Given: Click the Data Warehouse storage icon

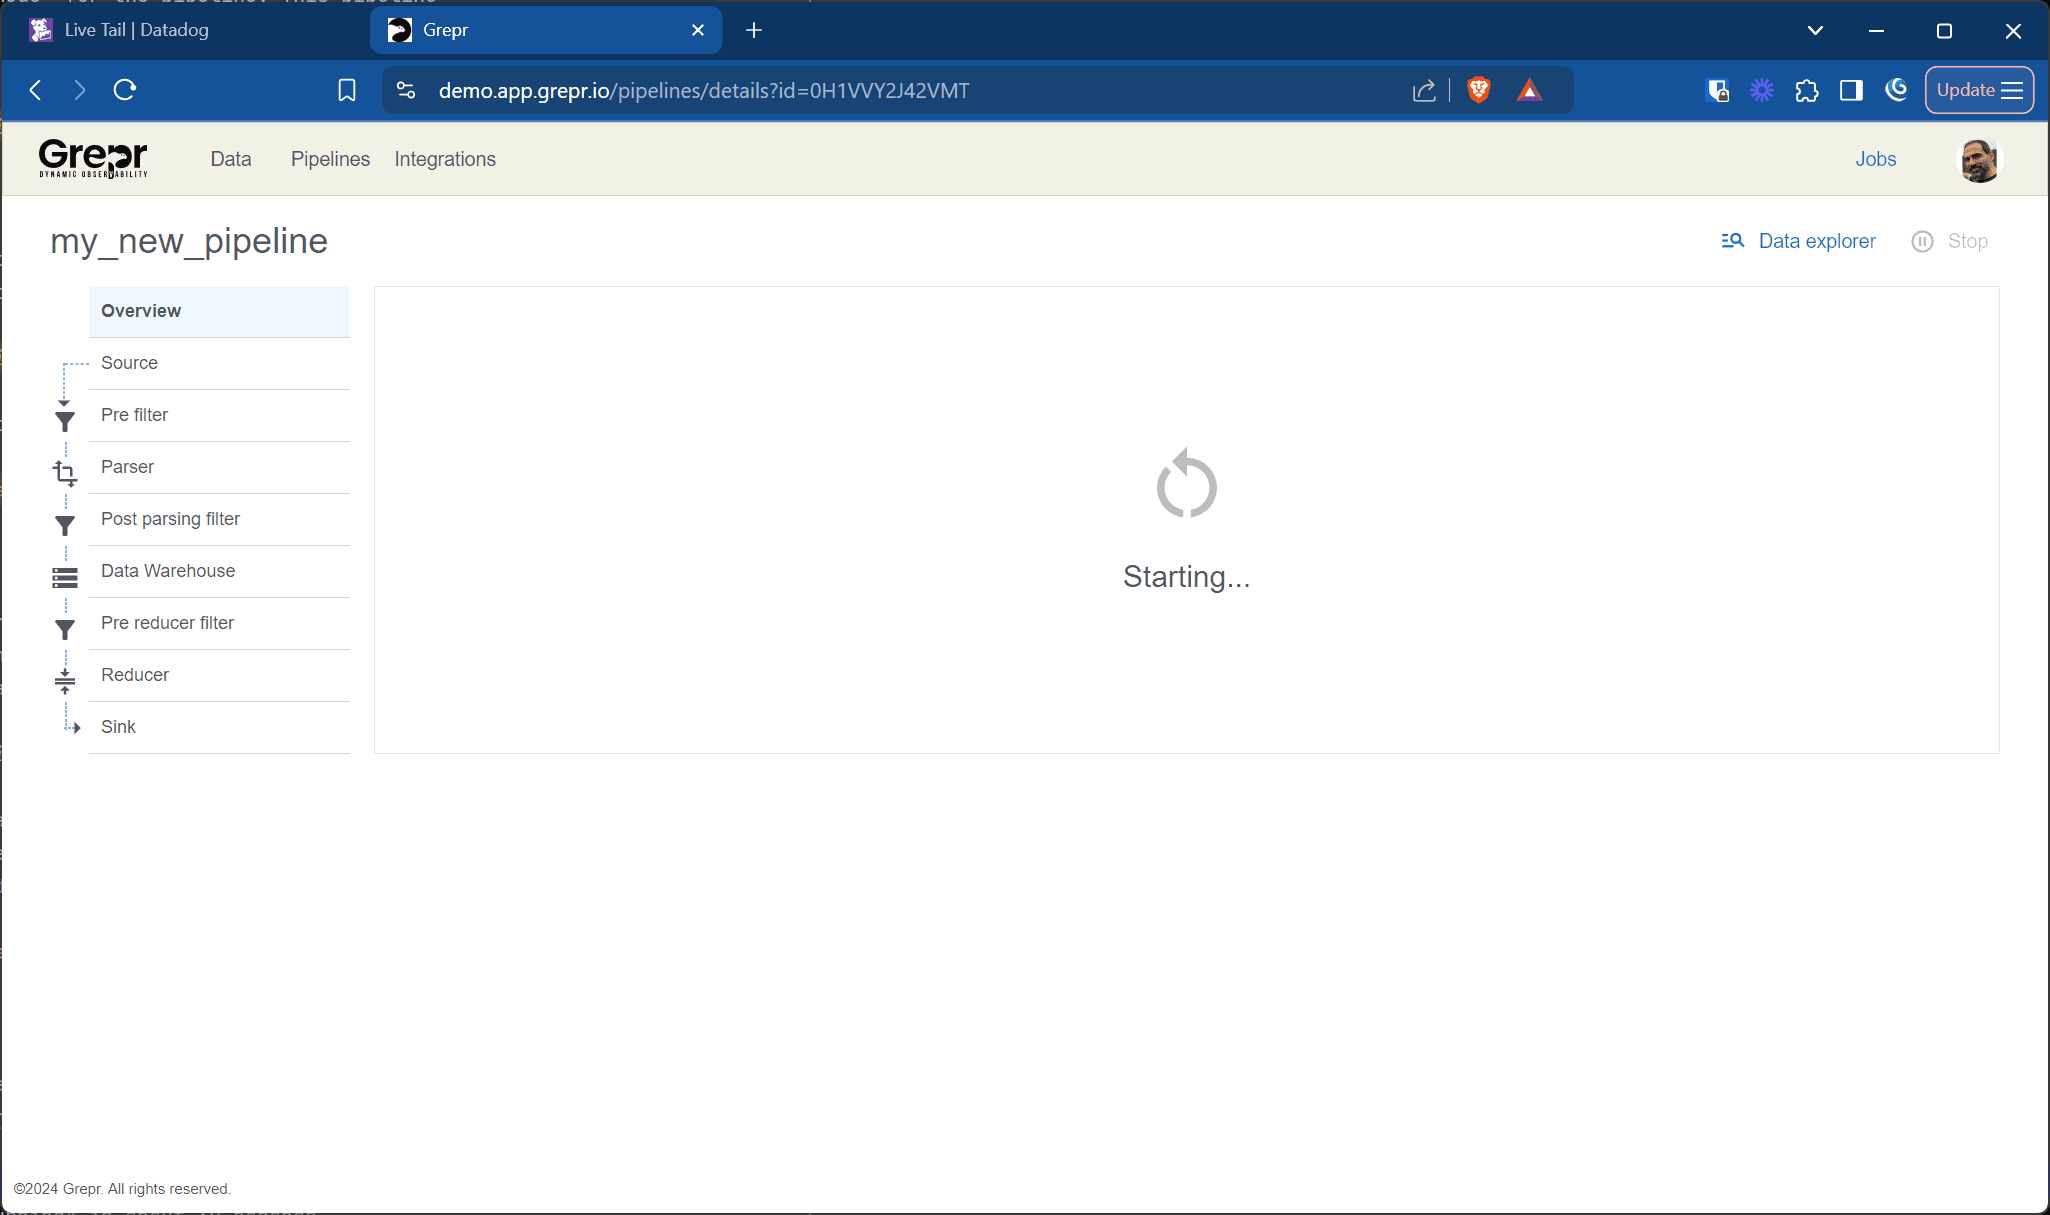Looking at the screenshot, I should coord(65,577).
